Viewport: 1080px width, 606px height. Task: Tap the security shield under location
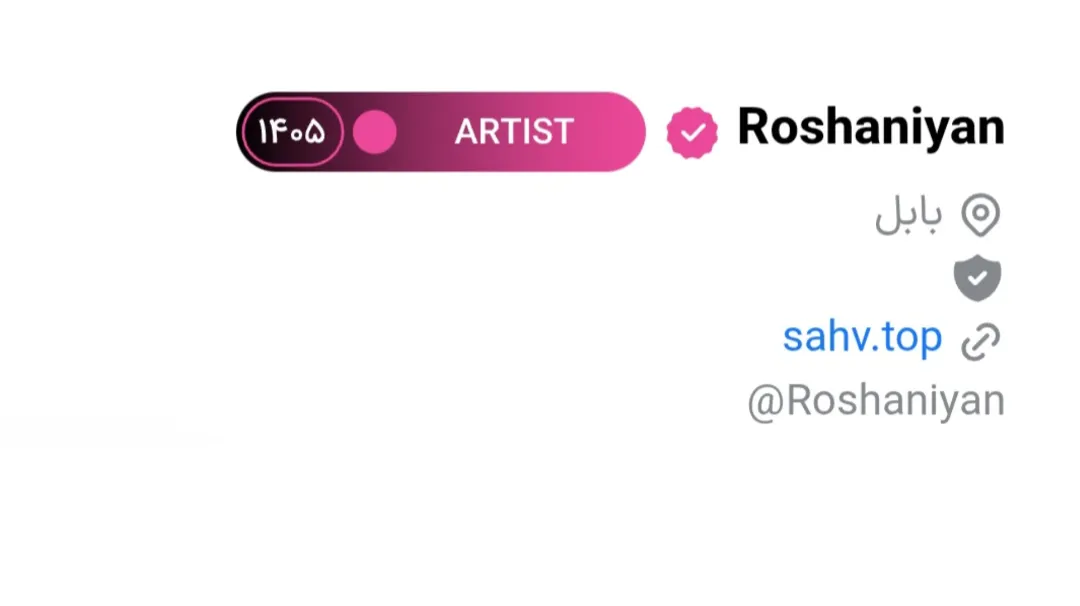[977, 278]
